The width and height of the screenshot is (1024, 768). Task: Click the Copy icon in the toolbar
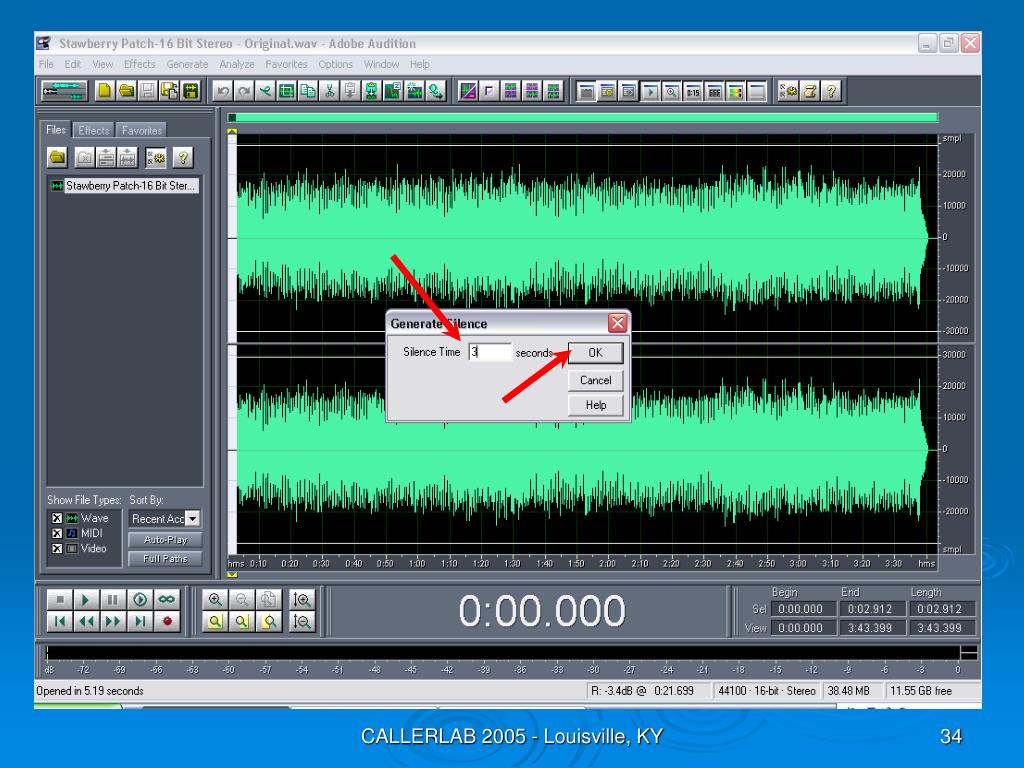tap(308, 91)
